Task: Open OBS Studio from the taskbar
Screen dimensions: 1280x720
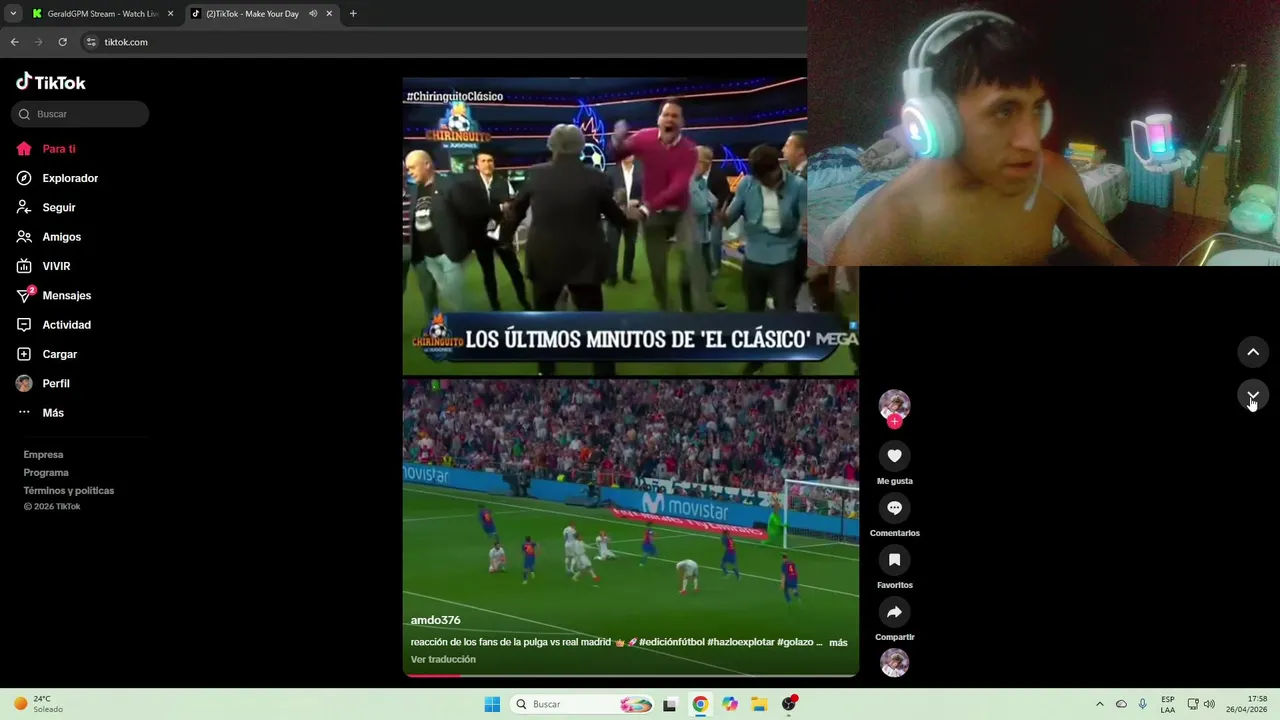Action: click(789, 704)
